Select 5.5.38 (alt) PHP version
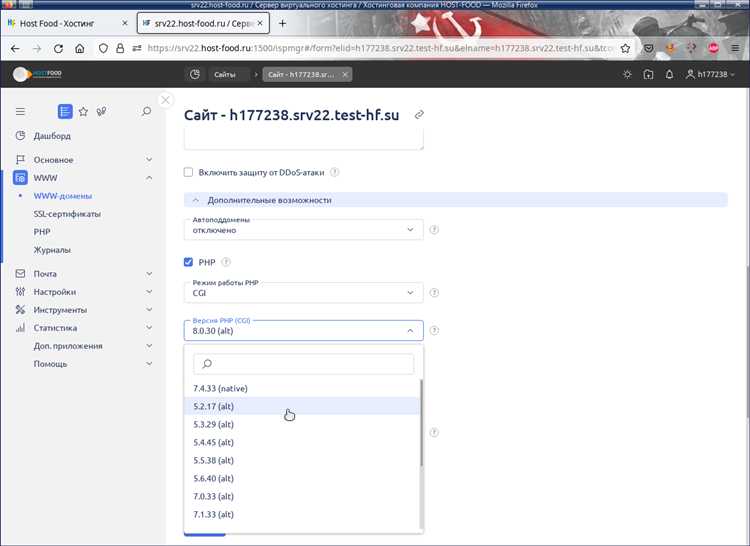 pos(302,460)
